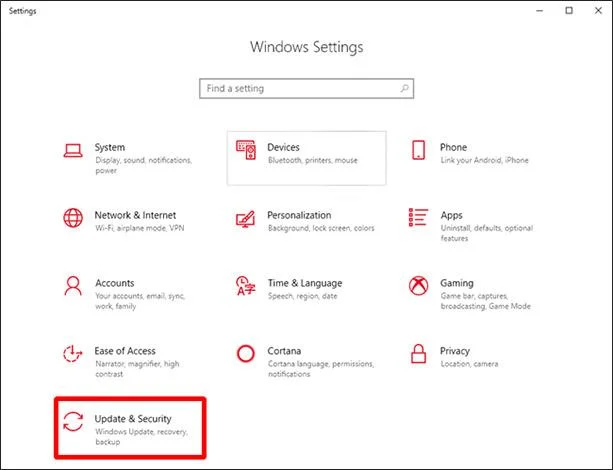Viewport: 613px width, 470px height.
Task: Click the Accounts person icon
Action: coord(73,286)
